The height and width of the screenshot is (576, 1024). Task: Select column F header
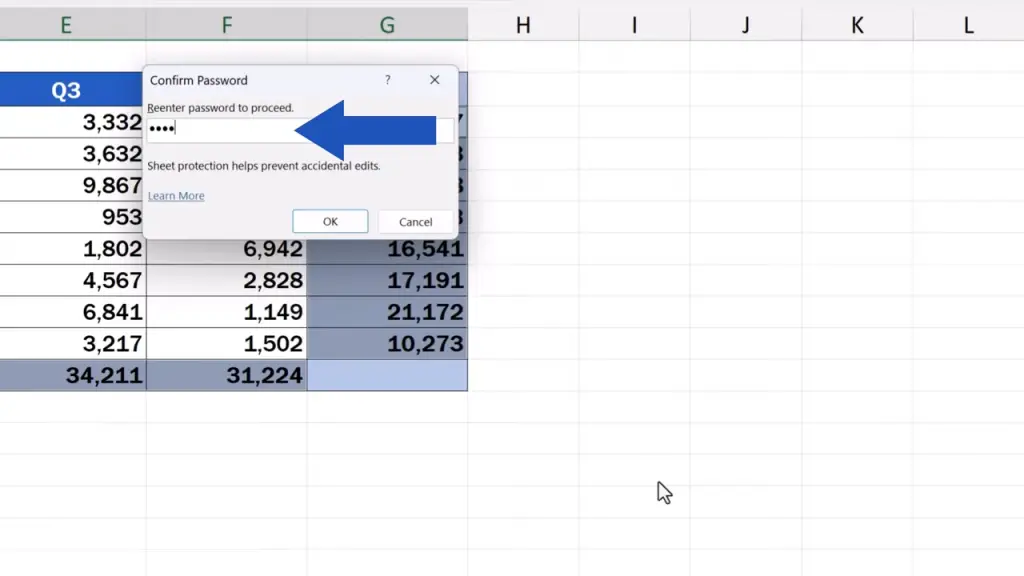[226, 25]
